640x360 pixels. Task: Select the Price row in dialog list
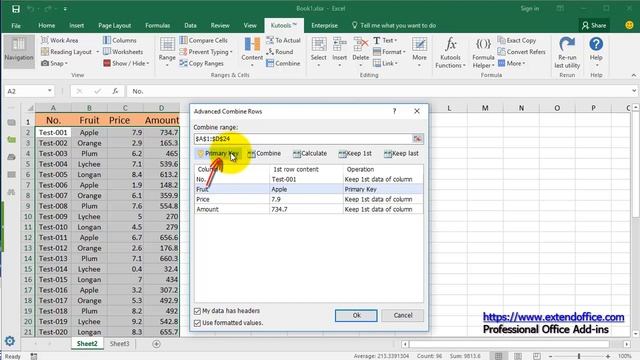pos(309,199)
